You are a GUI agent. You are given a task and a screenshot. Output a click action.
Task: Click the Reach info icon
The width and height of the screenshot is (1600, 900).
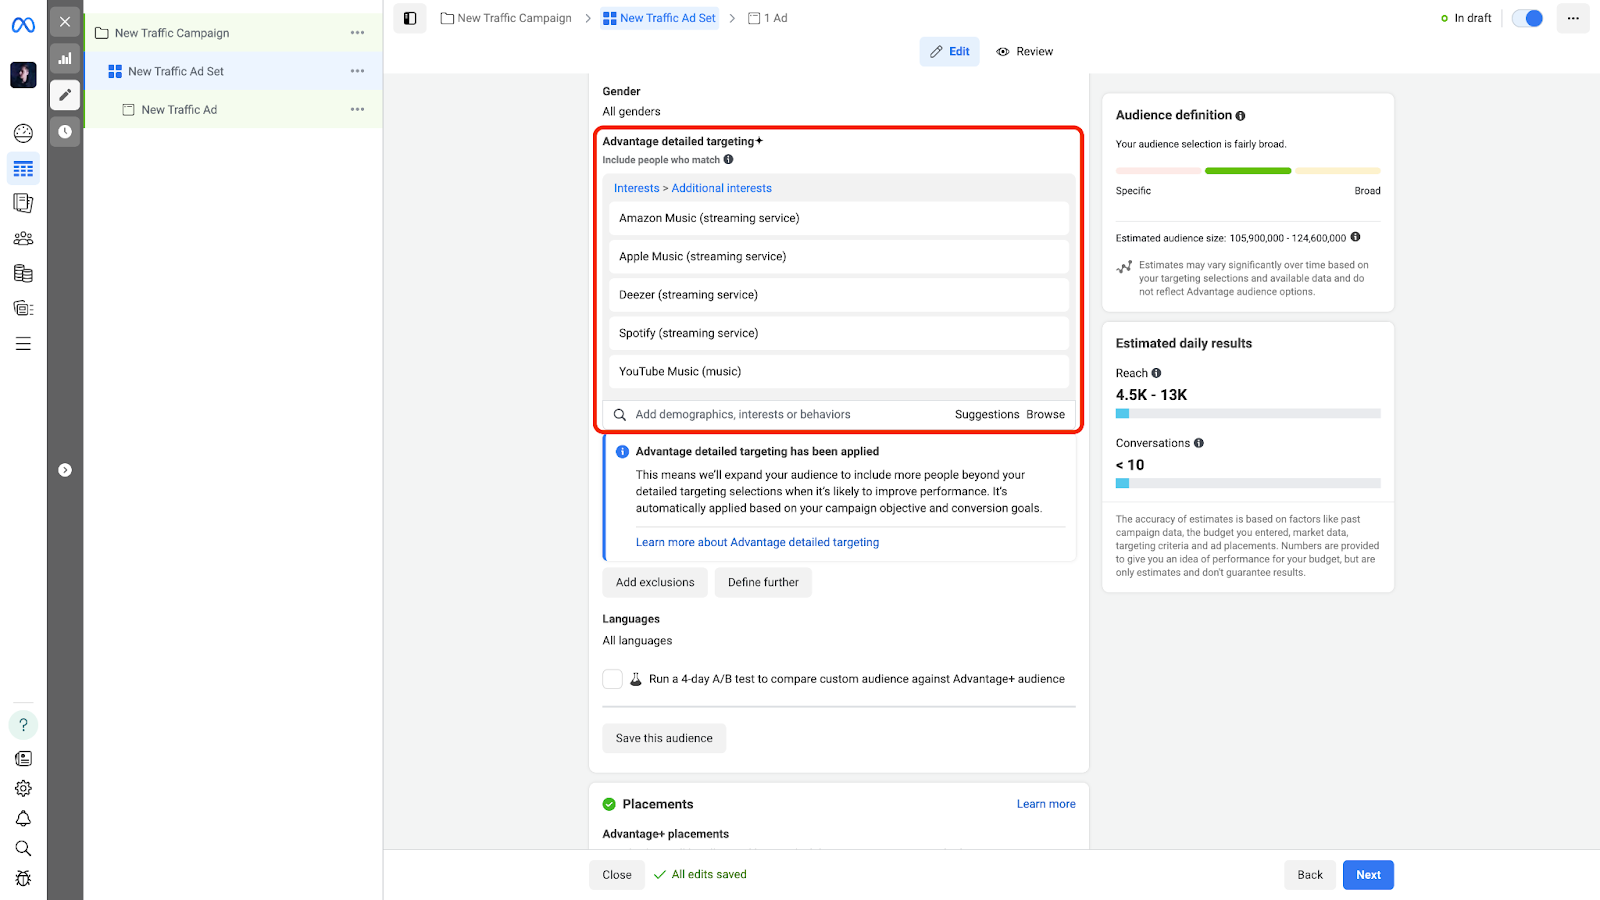[1157, 374]
